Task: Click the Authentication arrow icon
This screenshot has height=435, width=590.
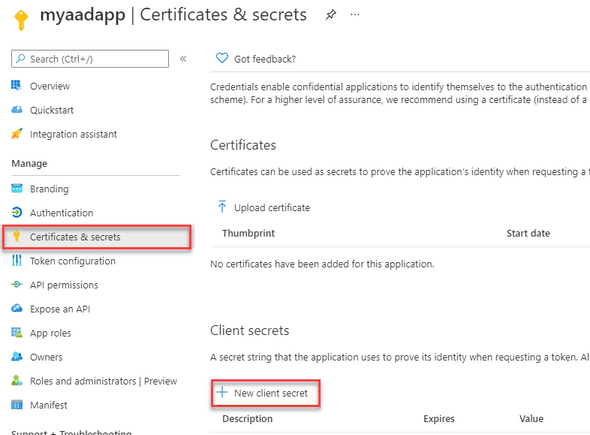Action: coord(17,212)
